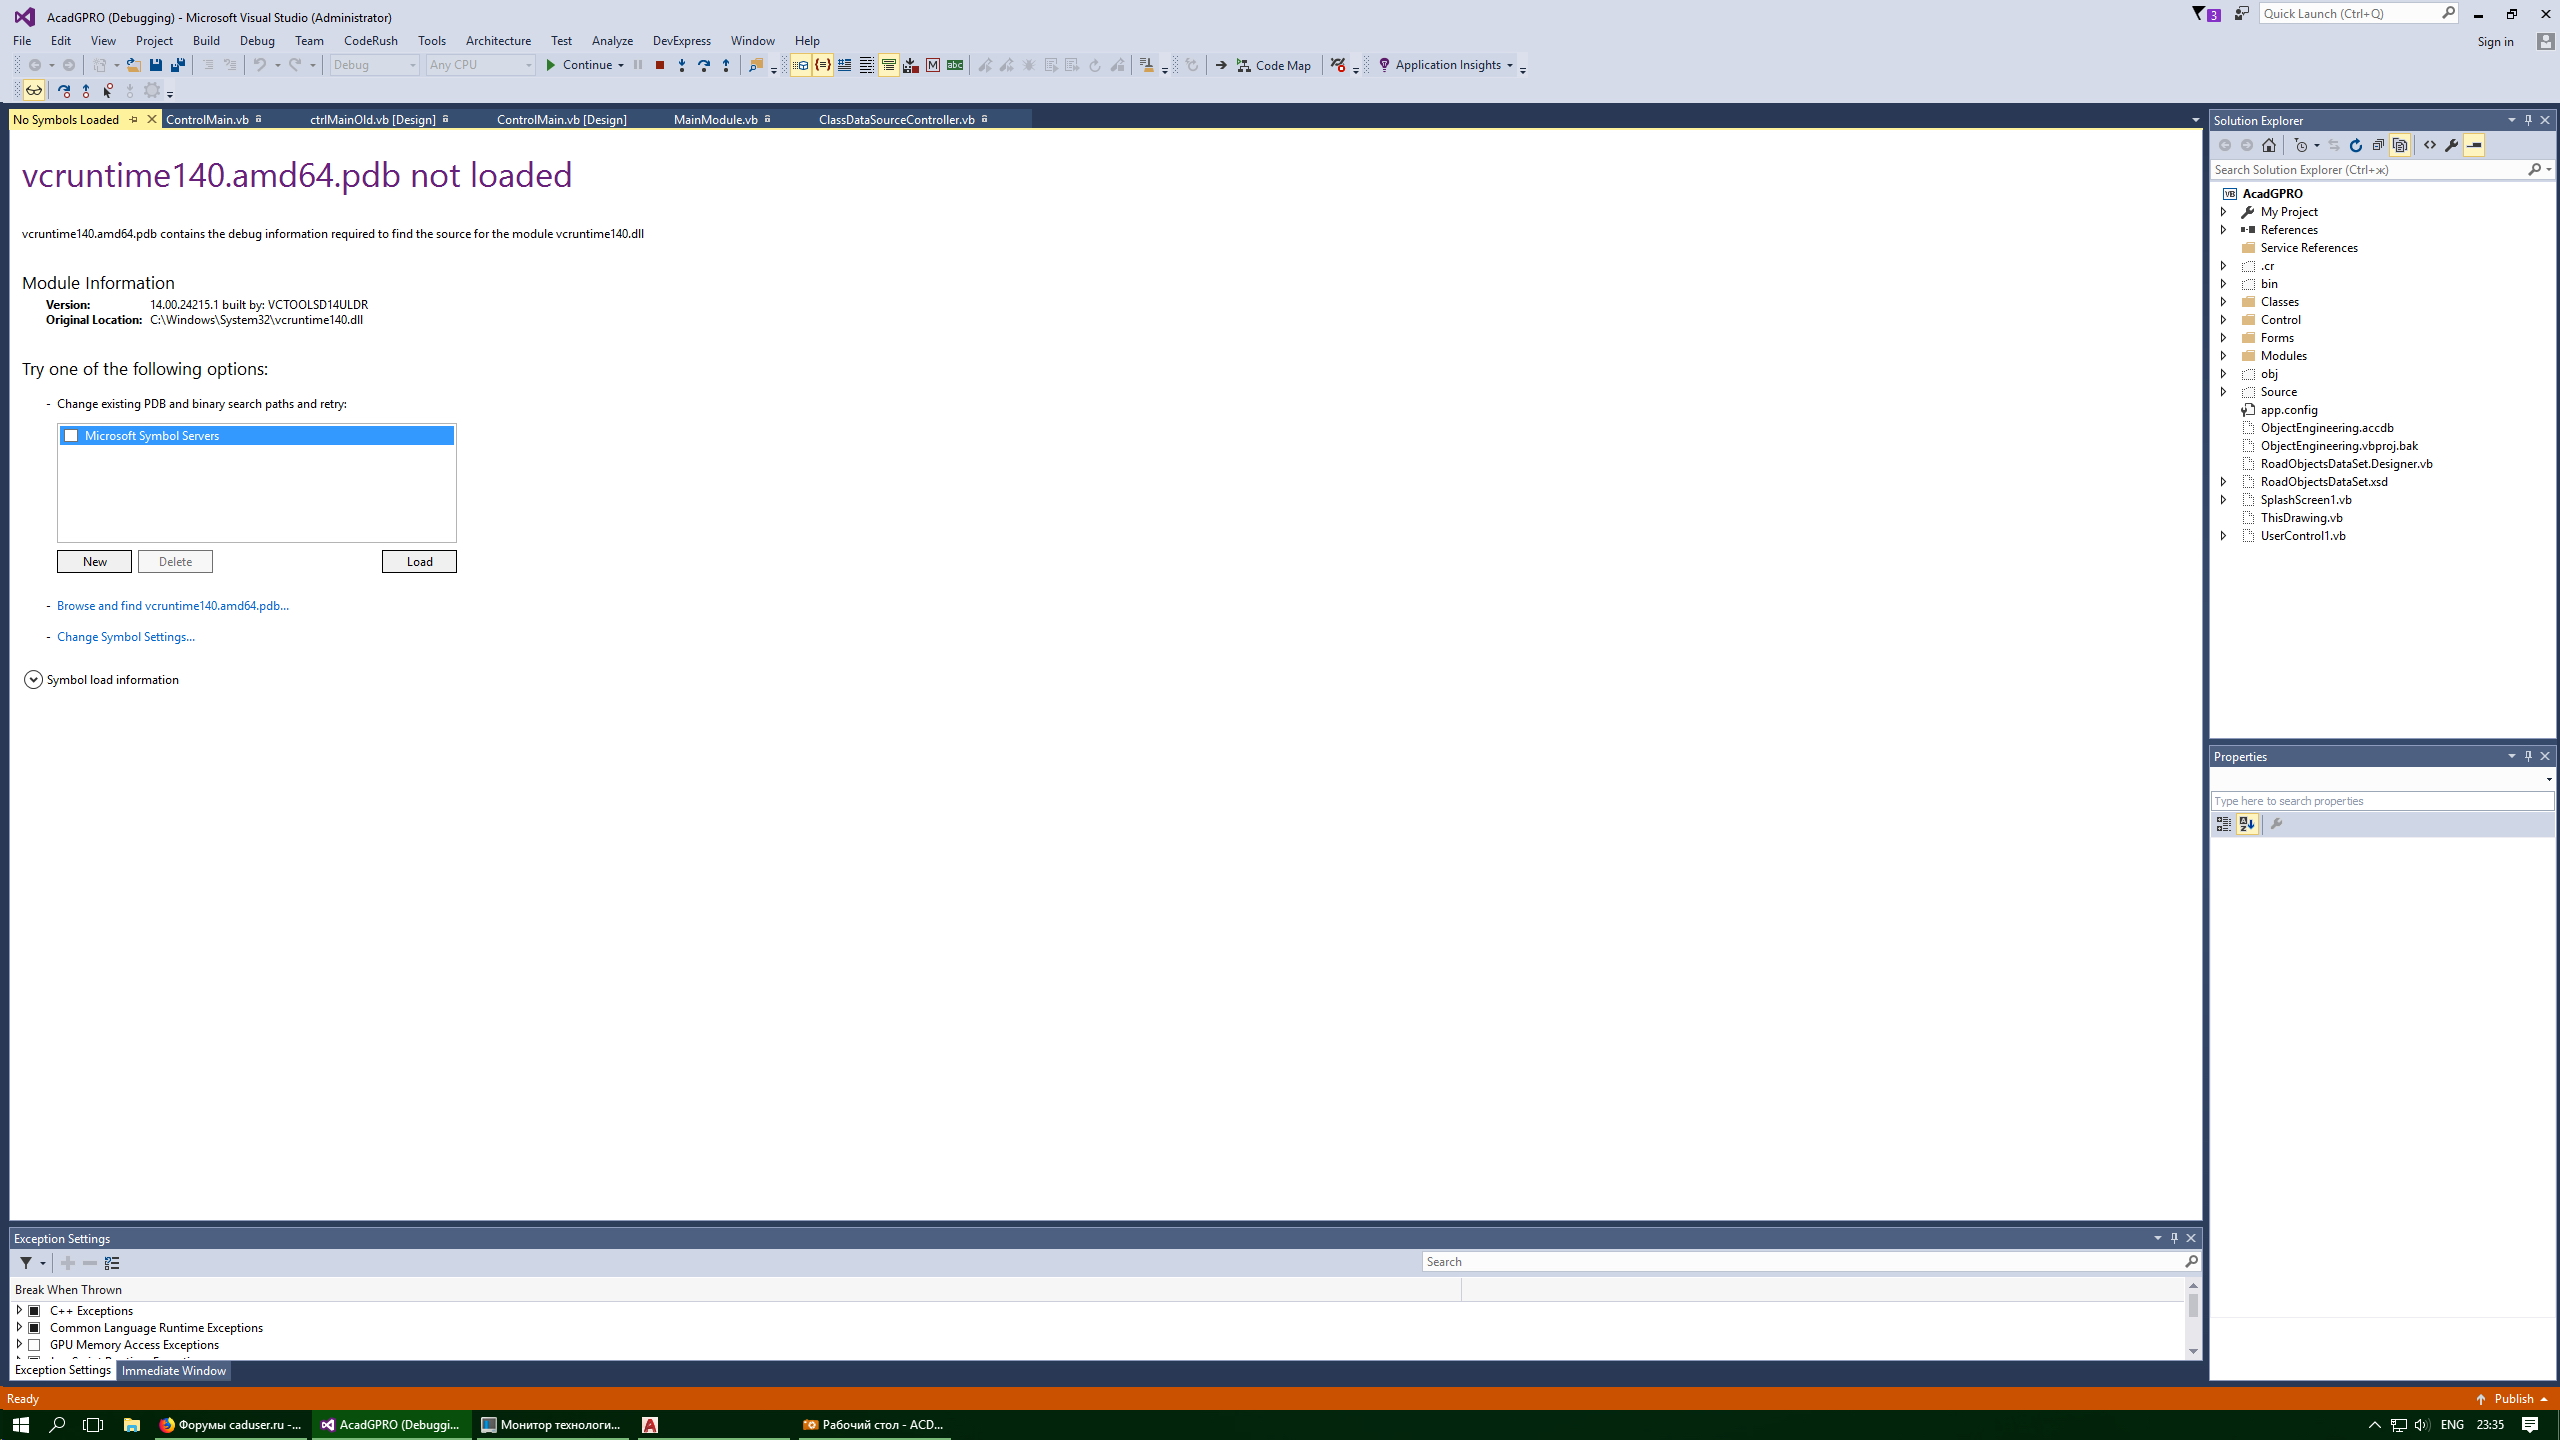Click the Pause (Break All) icon
This screenshot has width=2560, height=1440.
pyautogui.click(x=638, y=65)
